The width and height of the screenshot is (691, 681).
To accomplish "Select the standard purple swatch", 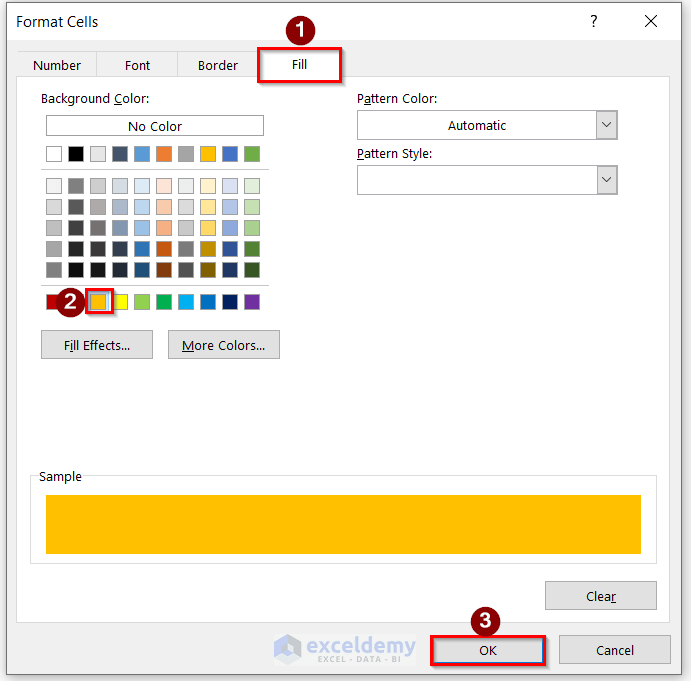I will [x=252, y=302].
